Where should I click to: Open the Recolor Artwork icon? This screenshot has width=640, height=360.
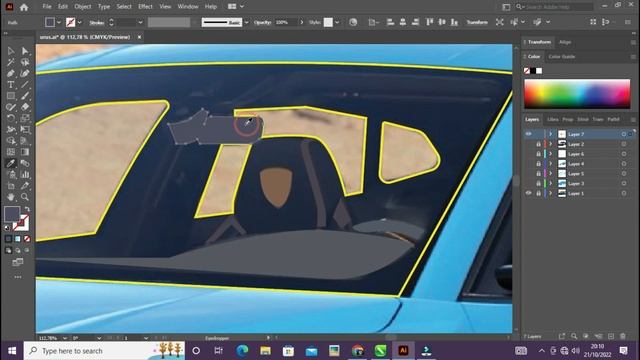click(x=353, y=22)
